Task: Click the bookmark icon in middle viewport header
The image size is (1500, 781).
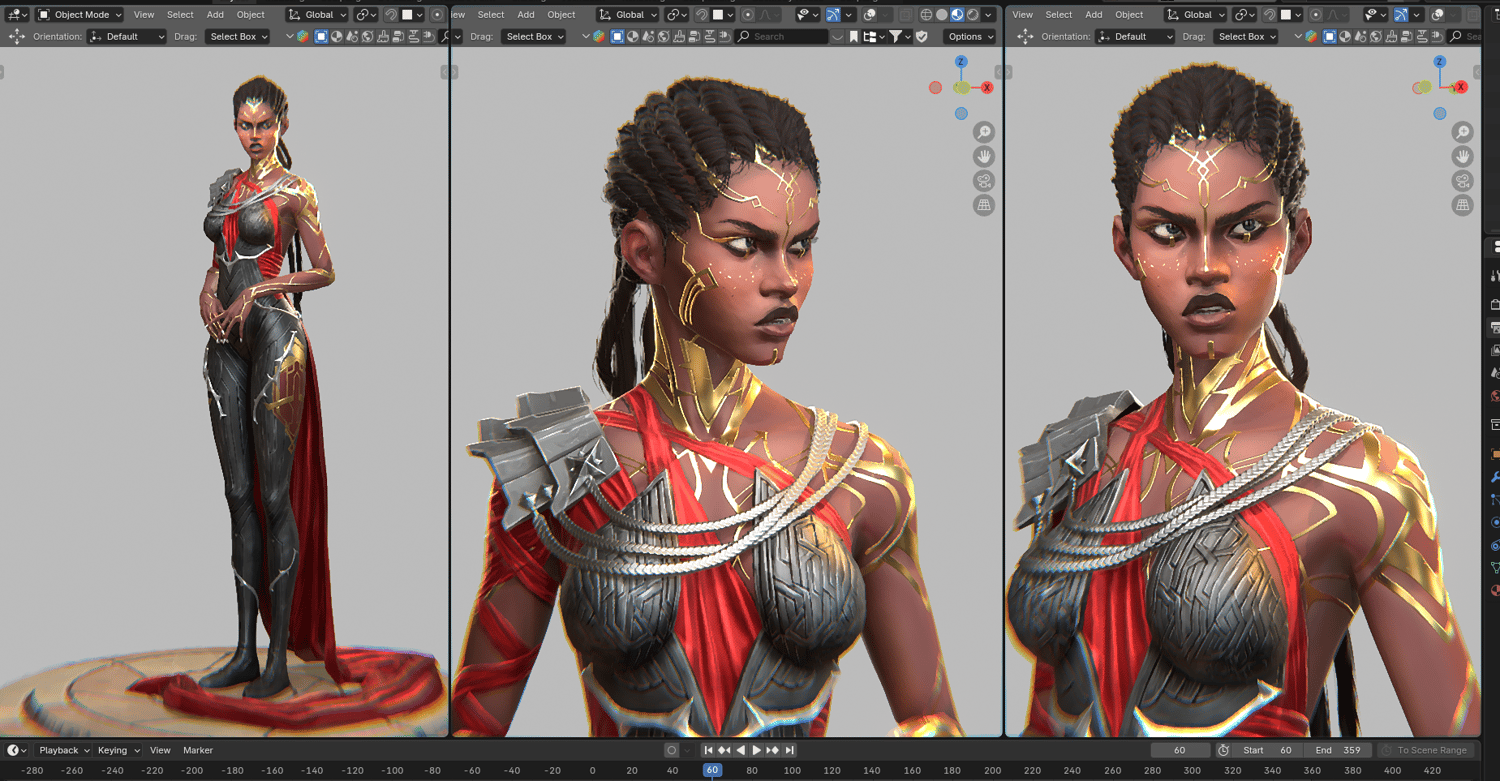Action: pos(853,36)
